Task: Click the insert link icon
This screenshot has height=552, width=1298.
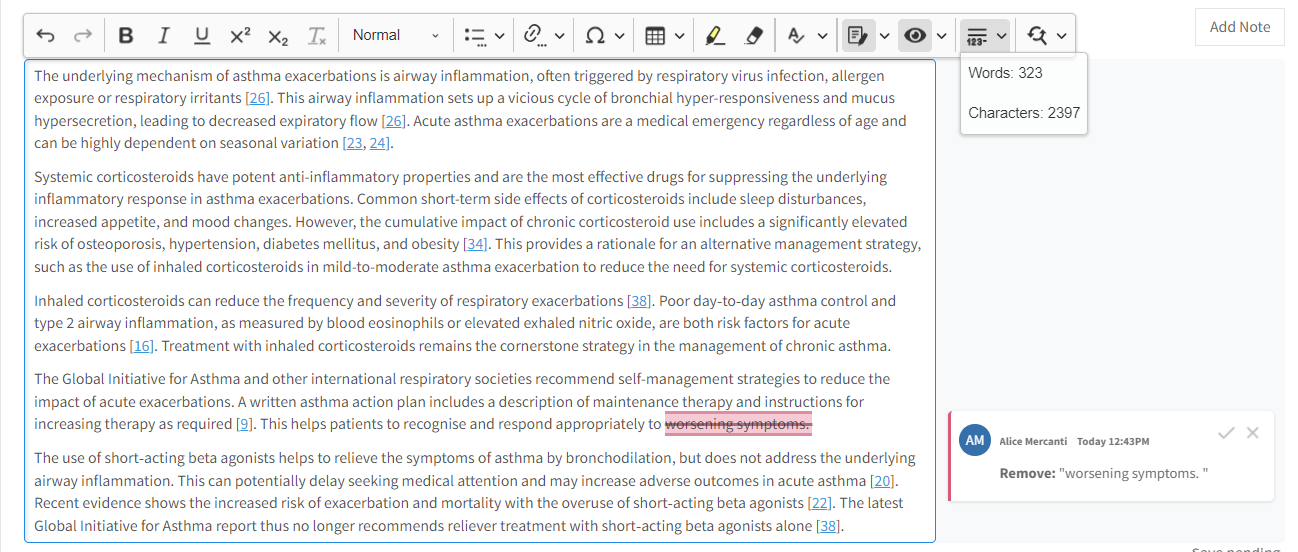Action: 534,36
